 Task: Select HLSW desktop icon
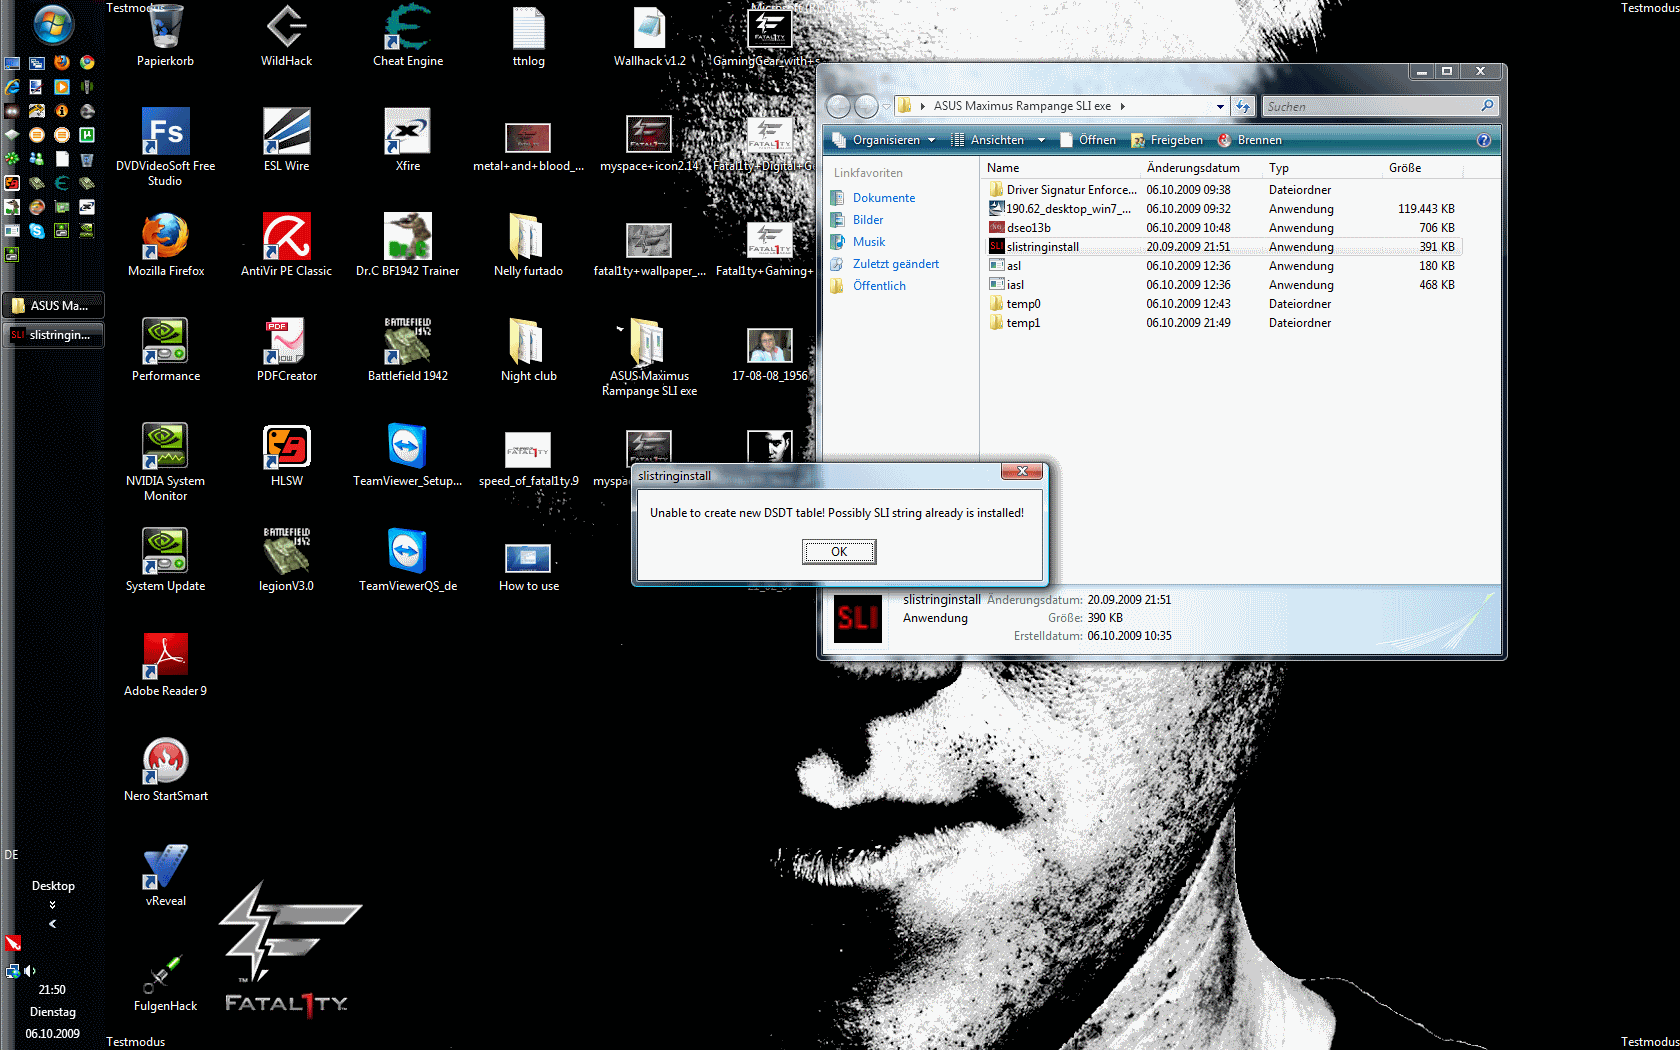287,455
